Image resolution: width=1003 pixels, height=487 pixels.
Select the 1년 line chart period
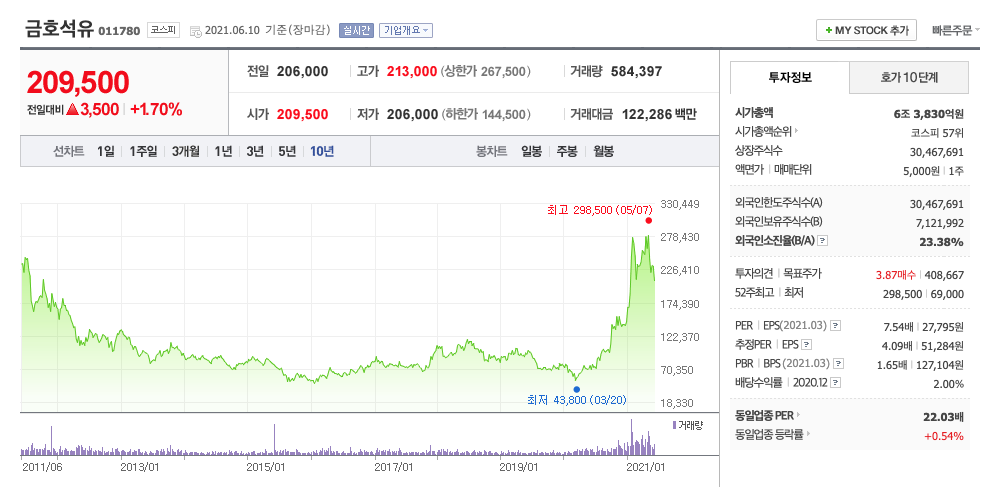tap(223, 152)
